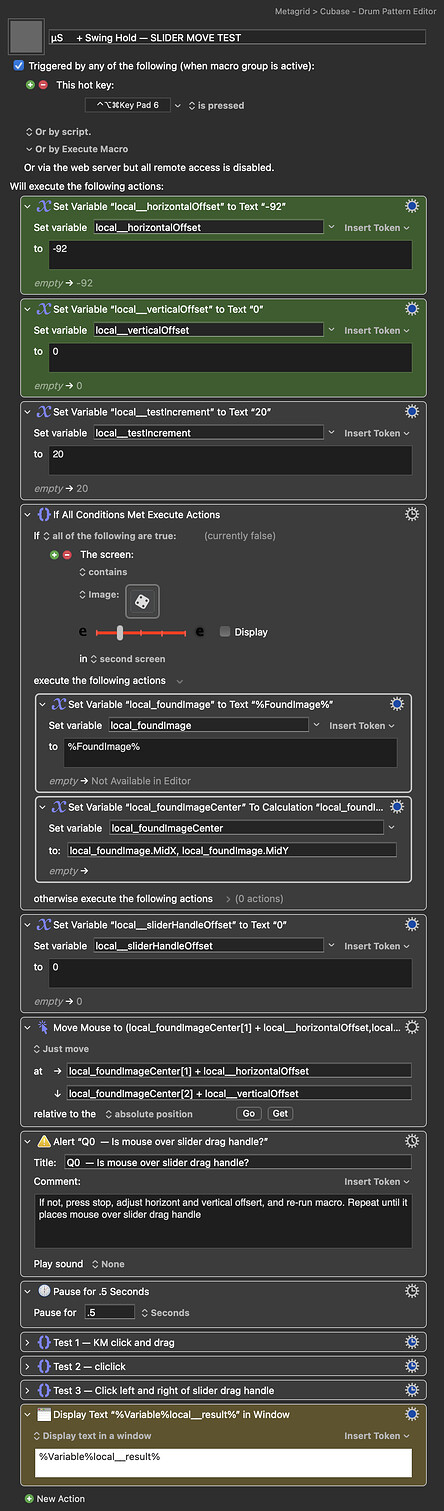Open gear menu of If All Conditions action
The width and height of the screenshot is (444, 1511).
pos(411,514)
